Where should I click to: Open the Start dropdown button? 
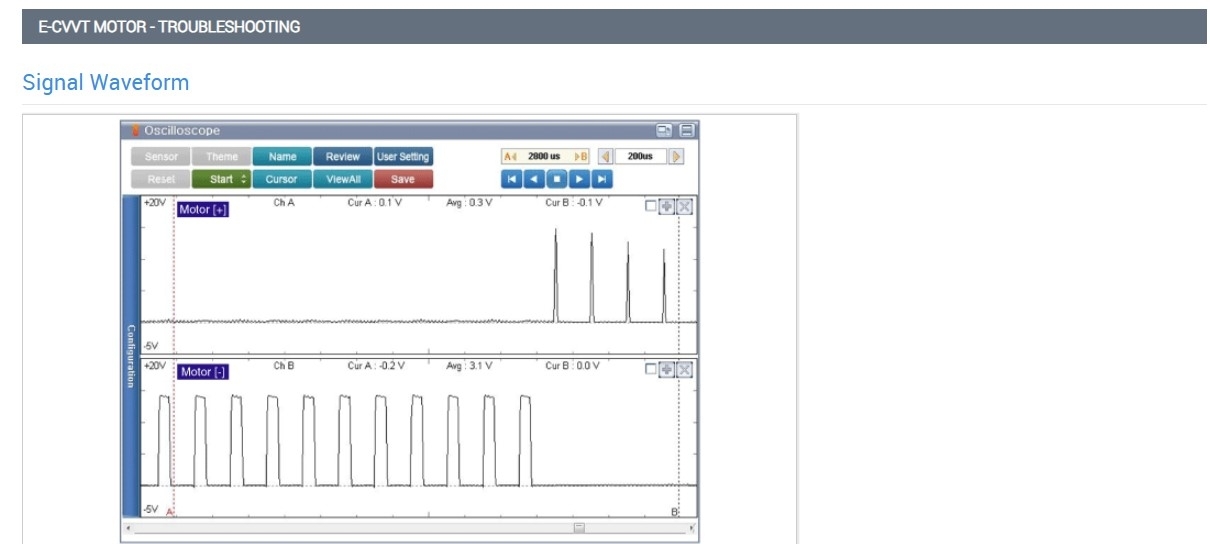[x=222, y=179]
